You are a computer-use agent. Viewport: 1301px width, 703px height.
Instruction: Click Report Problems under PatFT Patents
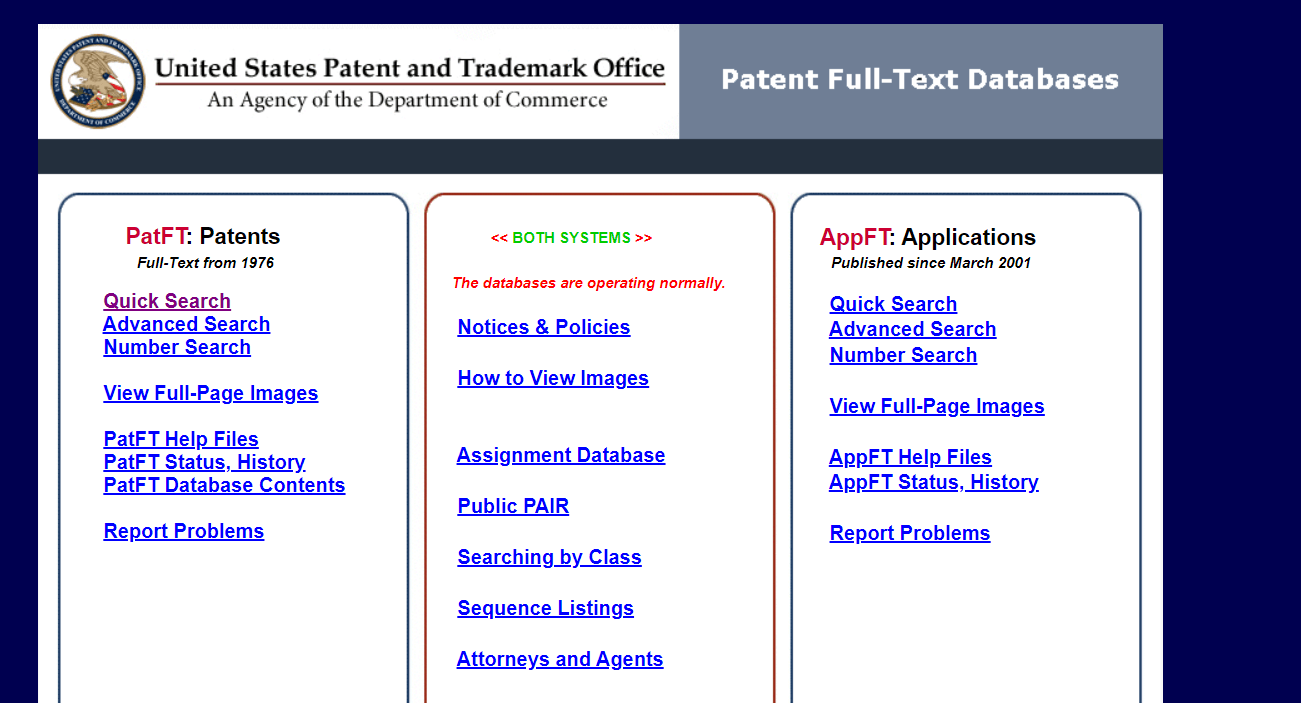coord(184,531)
